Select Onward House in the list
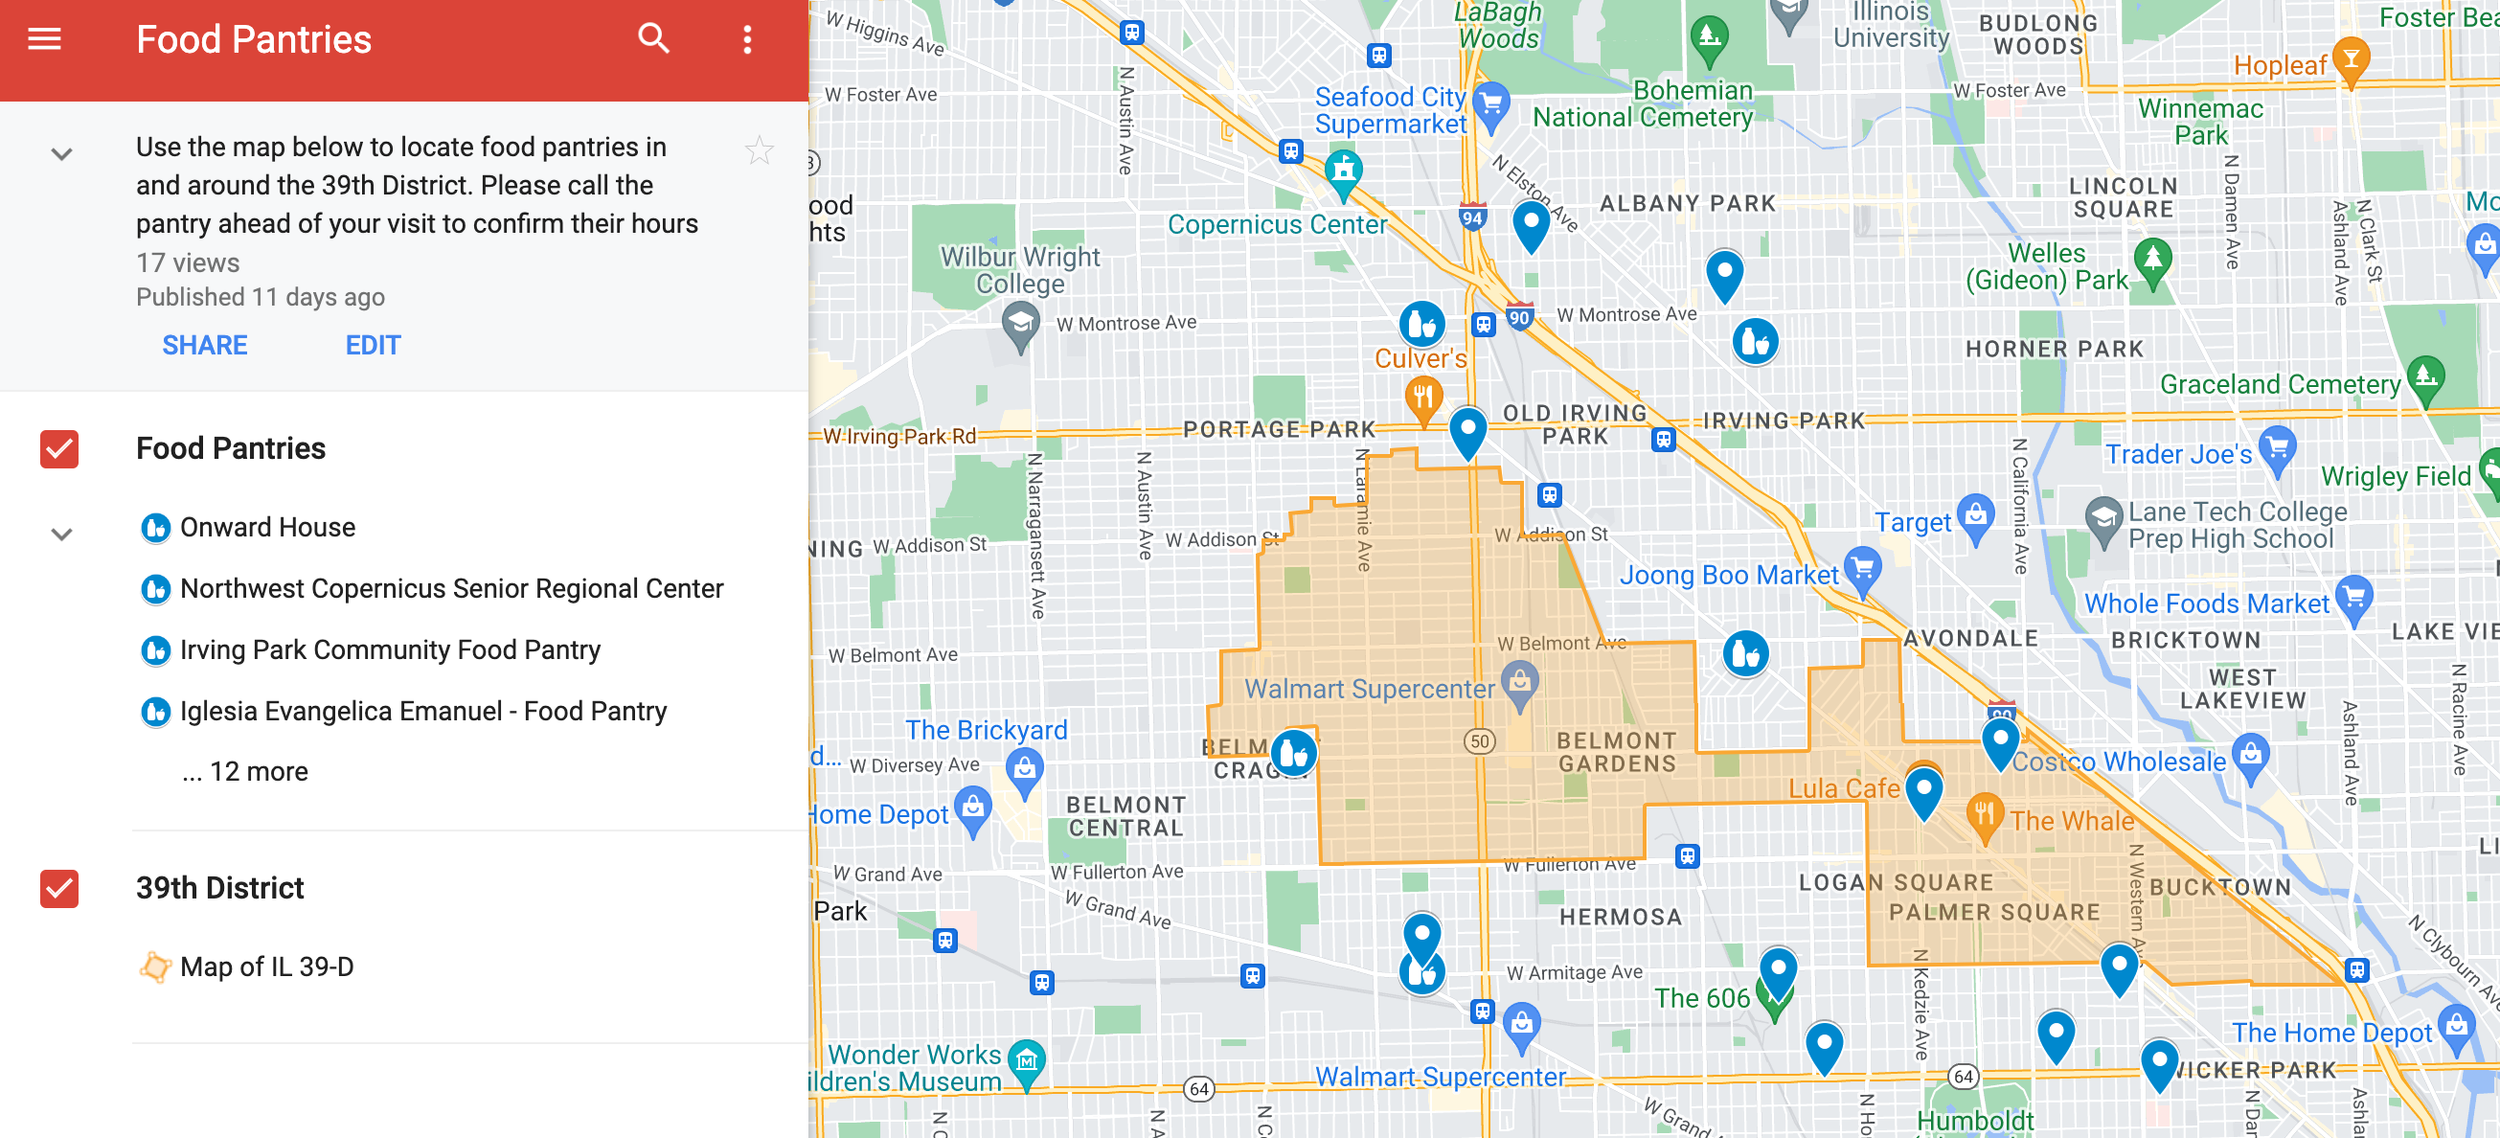The image size is (2500, 1138). click(x=267, y=527)
